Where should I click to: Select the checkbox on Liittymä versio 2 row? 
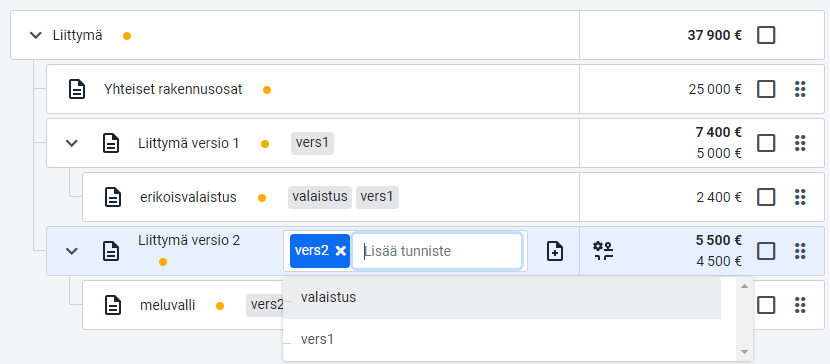[x=766, y=251]
